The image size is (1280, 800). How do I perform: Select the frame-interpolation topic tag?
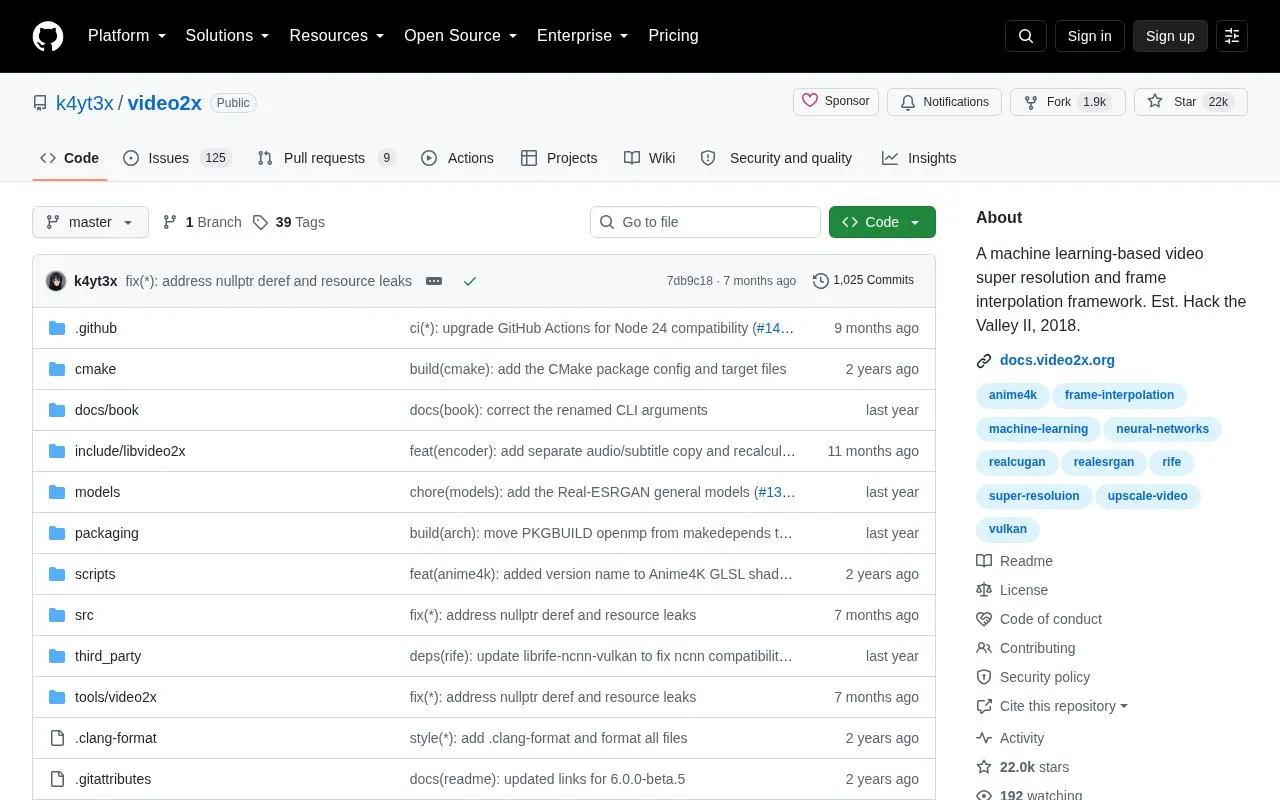pyautogui.click(x=1119, y=395)
